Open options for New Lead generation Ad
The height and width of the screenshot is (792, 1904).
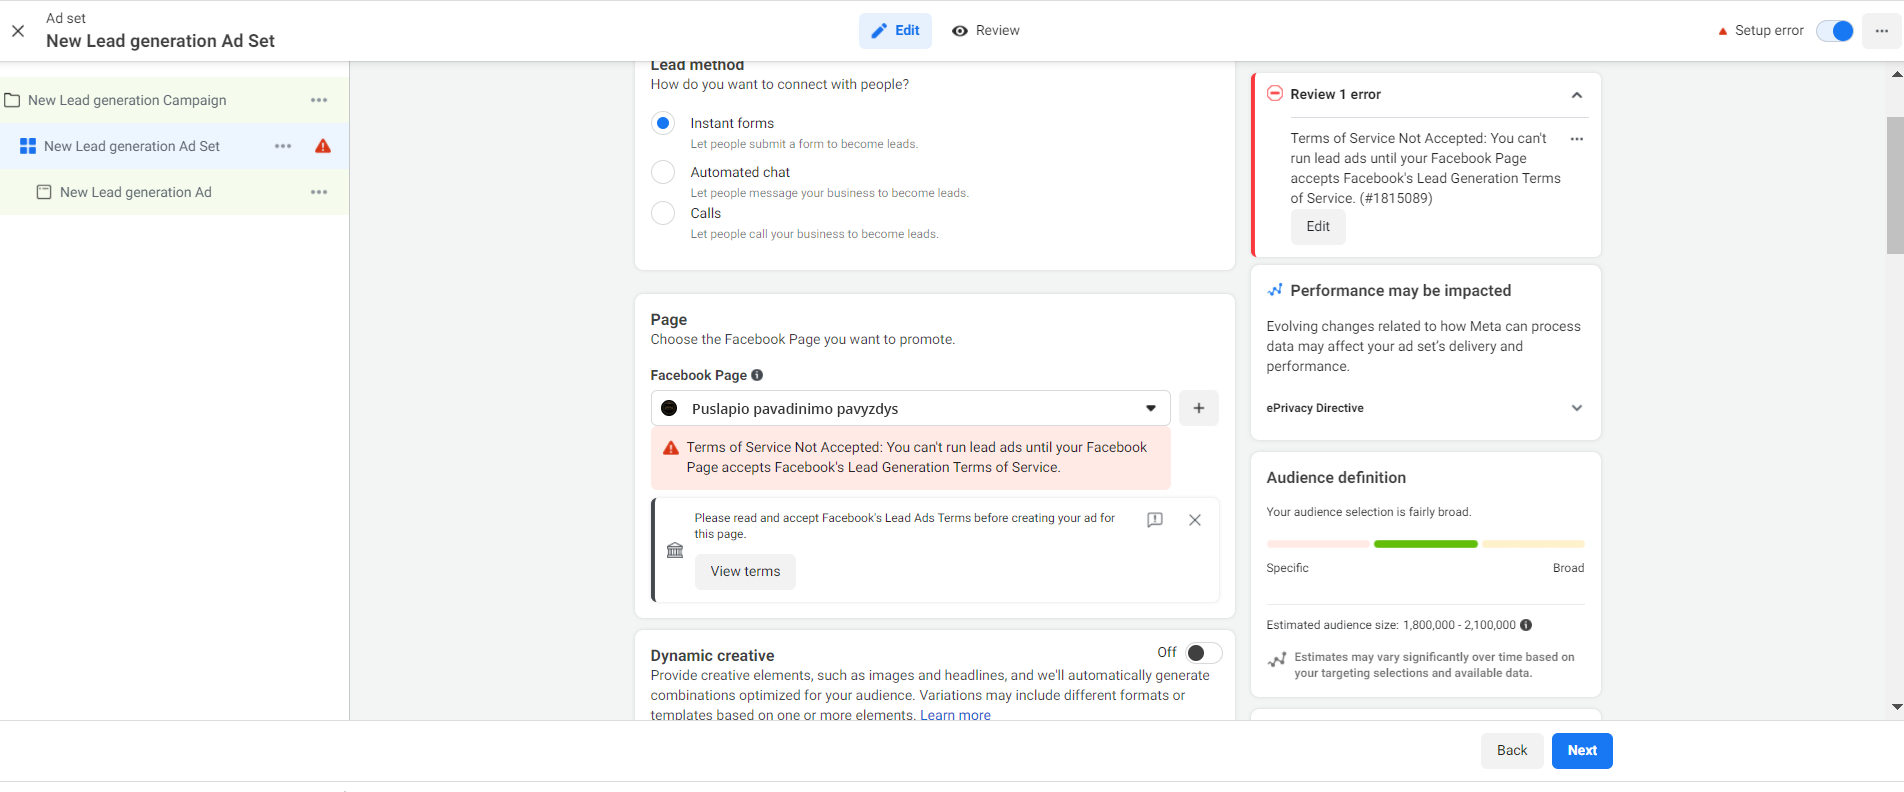[319, 192]
